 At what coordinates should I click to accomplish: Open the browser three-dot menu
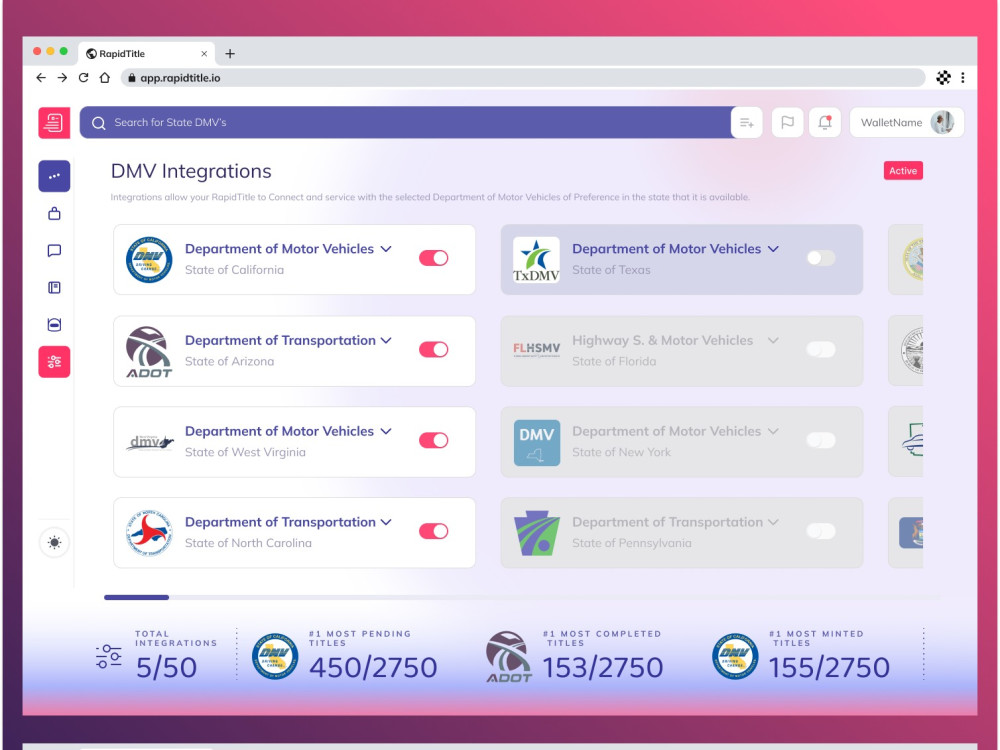point(963,78)
